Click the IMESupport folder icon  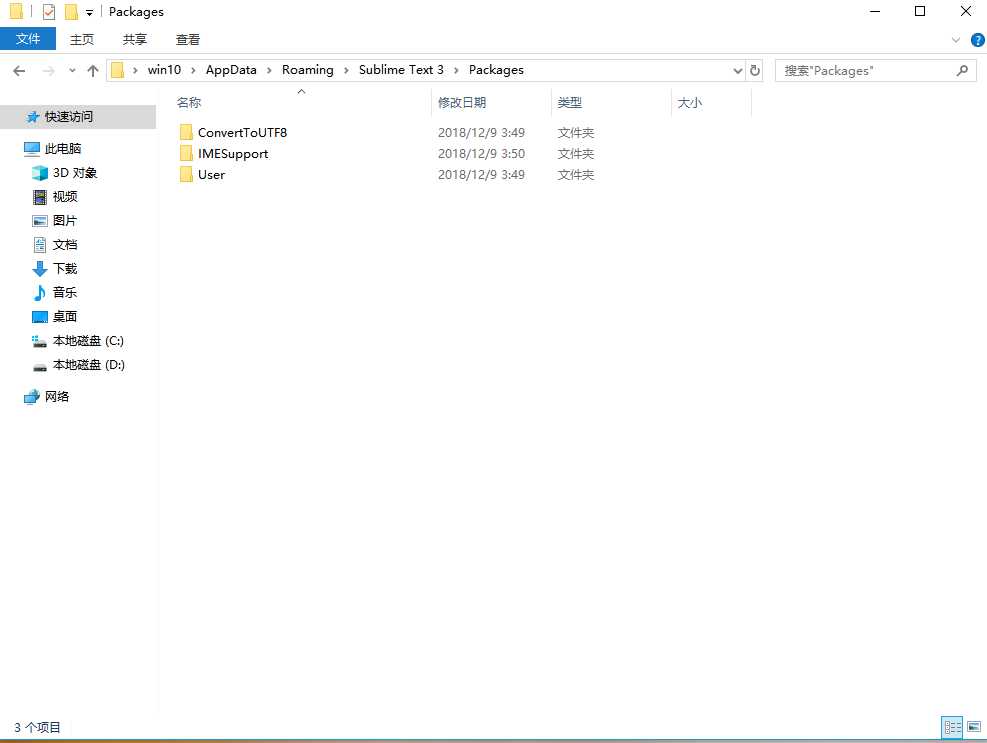click(186, 154)
